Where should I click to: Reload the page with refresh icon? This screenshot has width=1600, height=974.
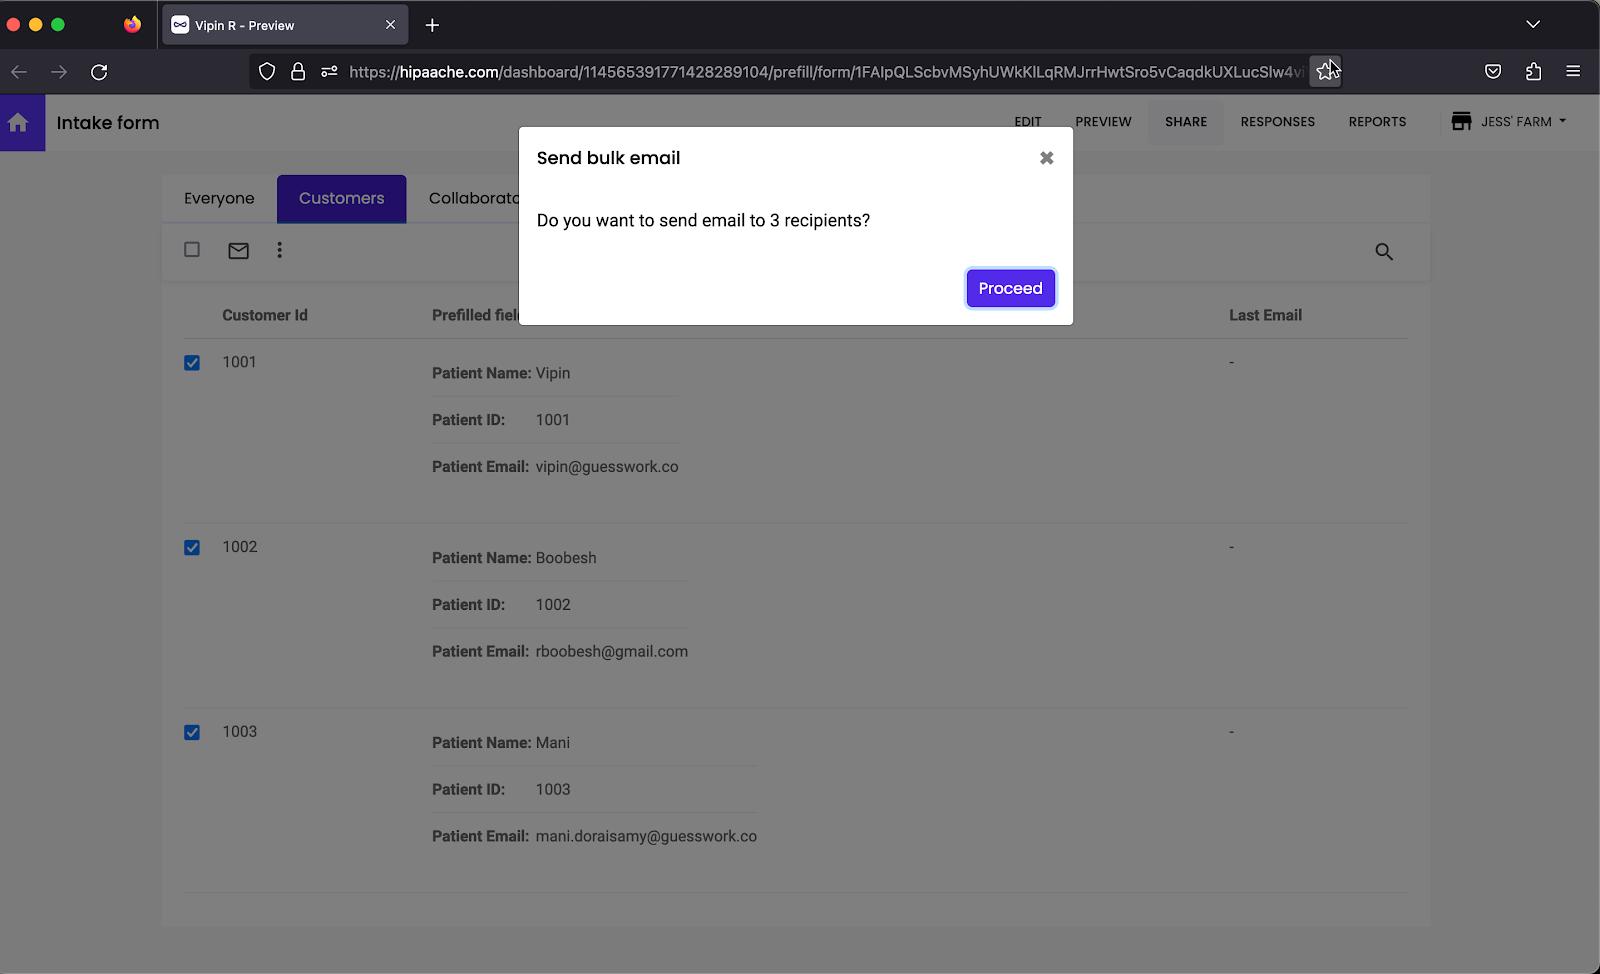pyautogui.click(x=99, y=71)
